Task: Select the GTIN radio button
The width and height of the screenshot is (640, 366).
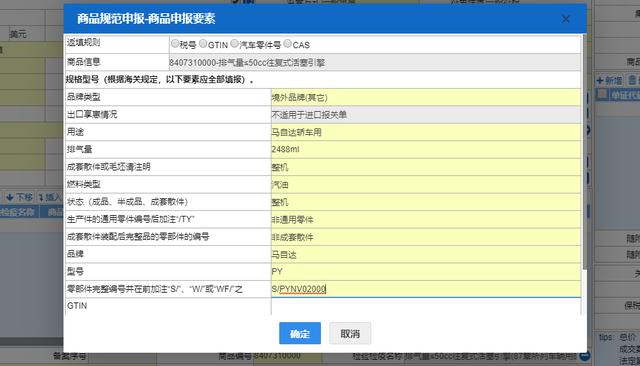Action: coord(203,43)
